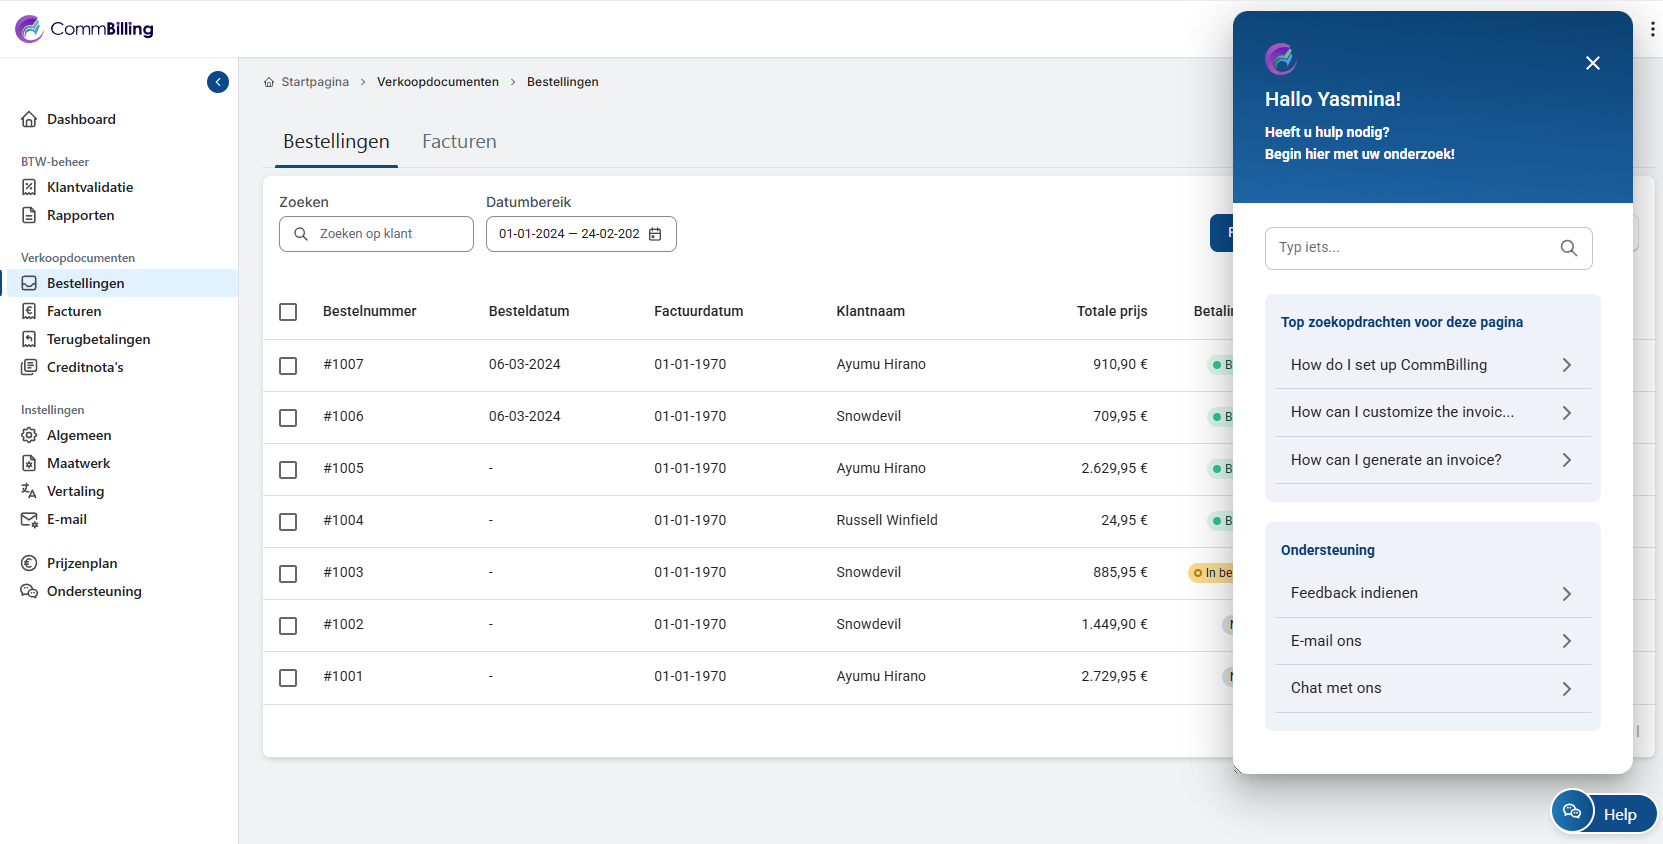
Task: Select the checkbox for order #1004
Action: 288,521
